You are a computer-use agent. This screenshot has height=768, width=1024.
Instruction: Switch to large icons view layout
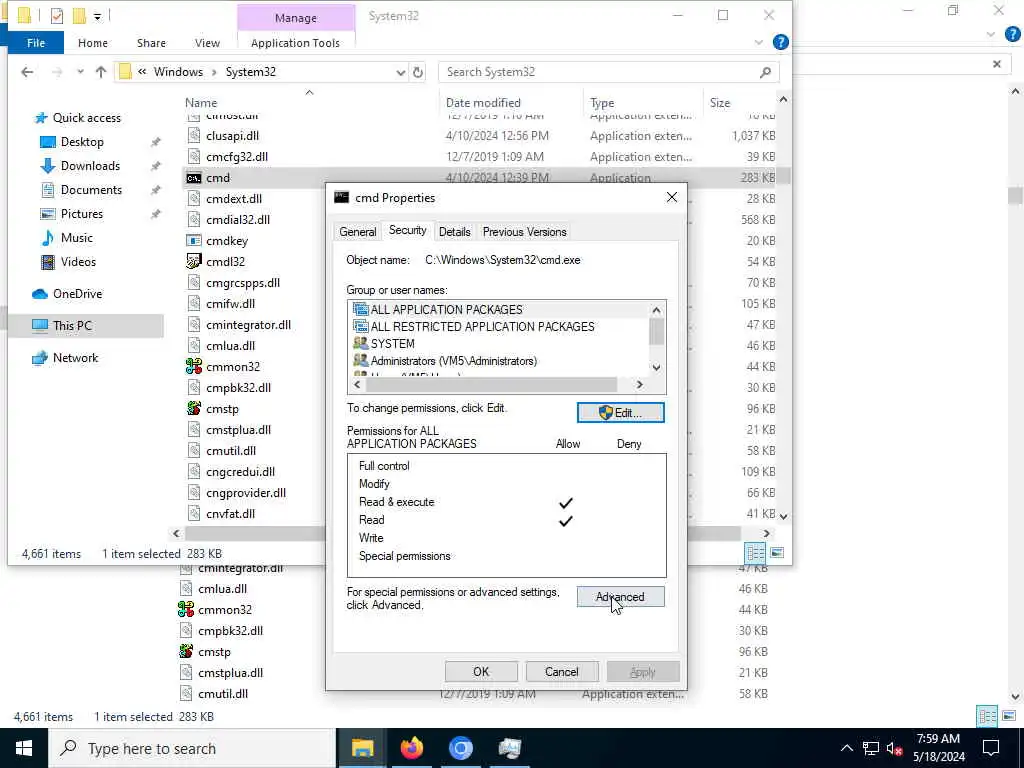click(777, 553)
